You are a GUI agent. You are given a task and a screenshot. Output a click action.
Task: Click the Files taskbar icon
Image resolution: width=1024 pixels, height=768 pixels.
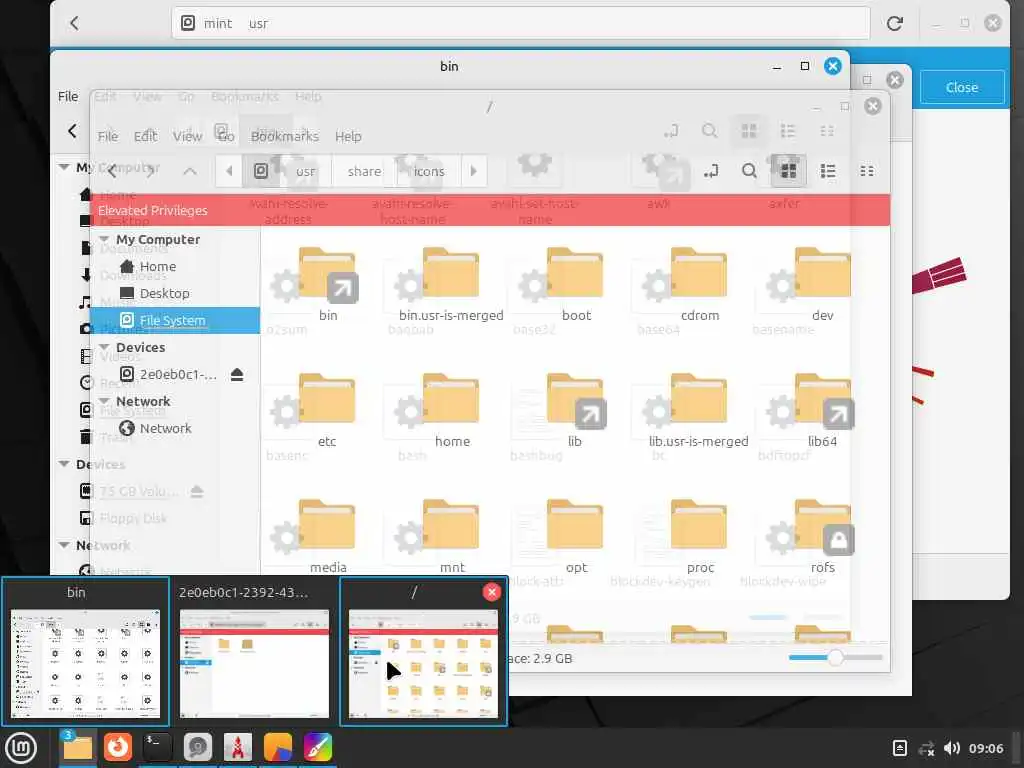(78, 747)
